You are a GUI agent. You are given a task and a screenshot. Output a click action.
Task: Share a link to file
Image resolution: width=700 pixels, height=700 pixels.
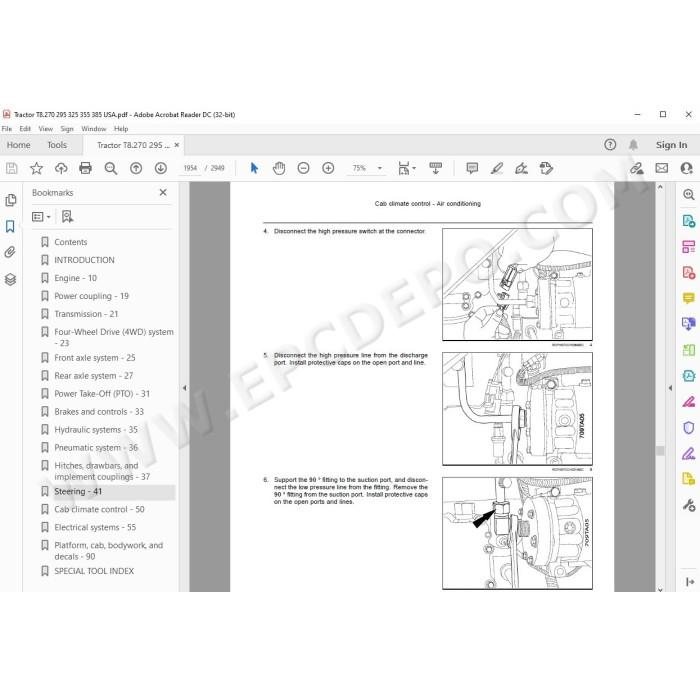[637, 168]
